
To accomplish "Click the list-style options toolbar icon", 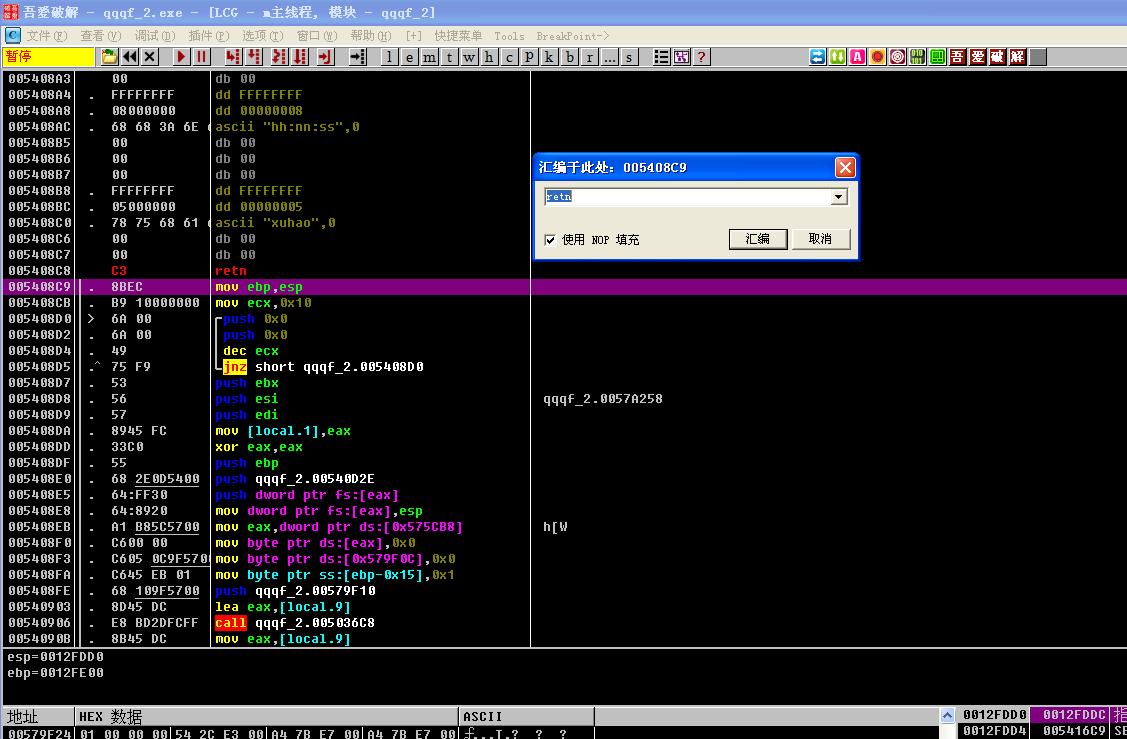I will 661,57.
